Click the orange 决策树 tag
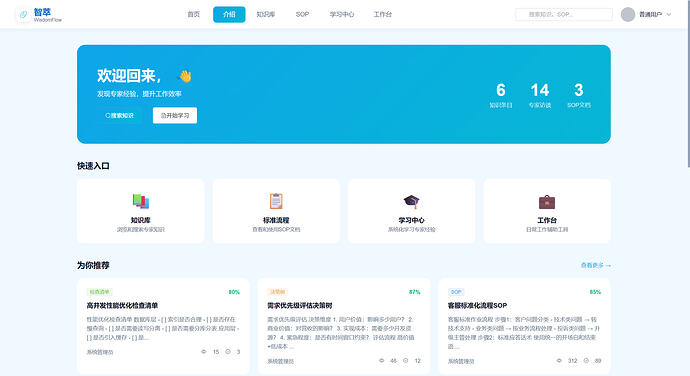690x376 pixels. click(x=278, y=292)
